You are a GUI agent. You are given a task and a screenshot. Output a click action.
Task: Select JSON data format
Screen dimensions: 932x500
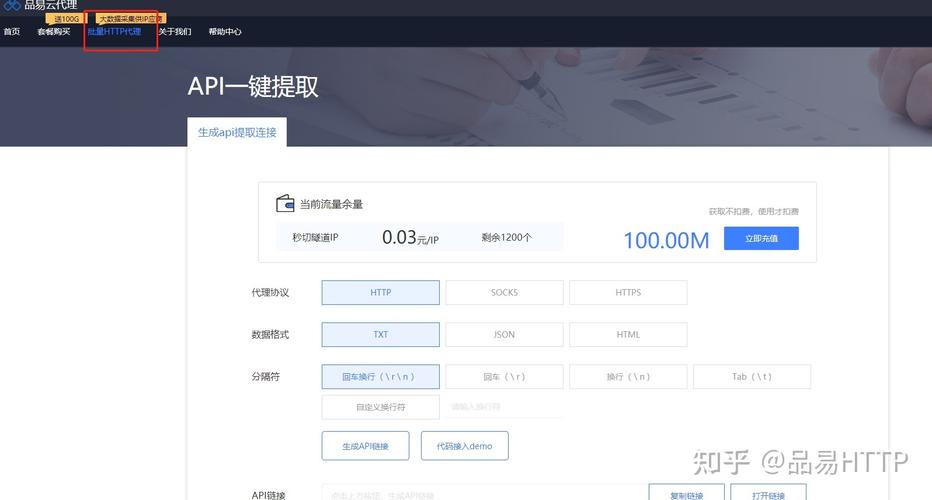point(505,335)
